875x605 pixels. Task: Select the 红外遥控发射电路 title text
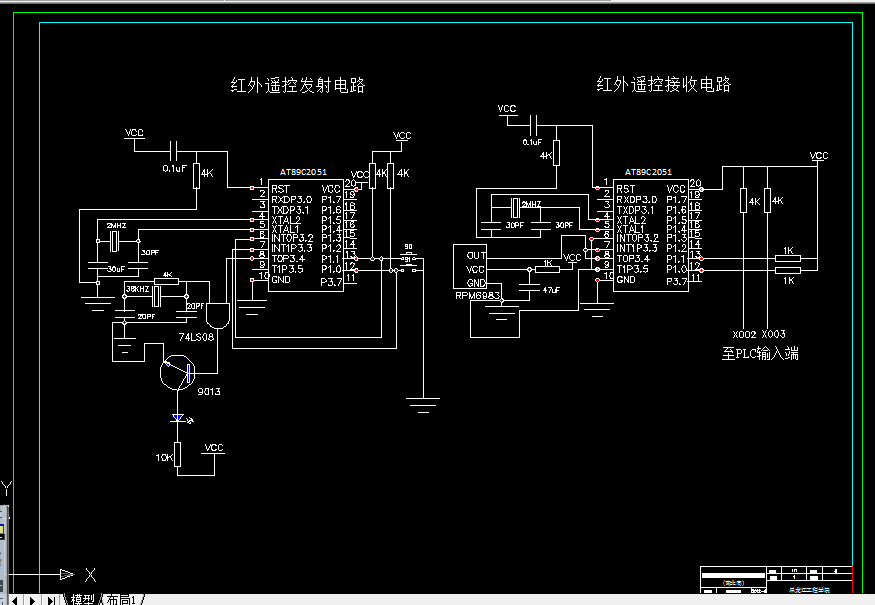click(298, 85)
